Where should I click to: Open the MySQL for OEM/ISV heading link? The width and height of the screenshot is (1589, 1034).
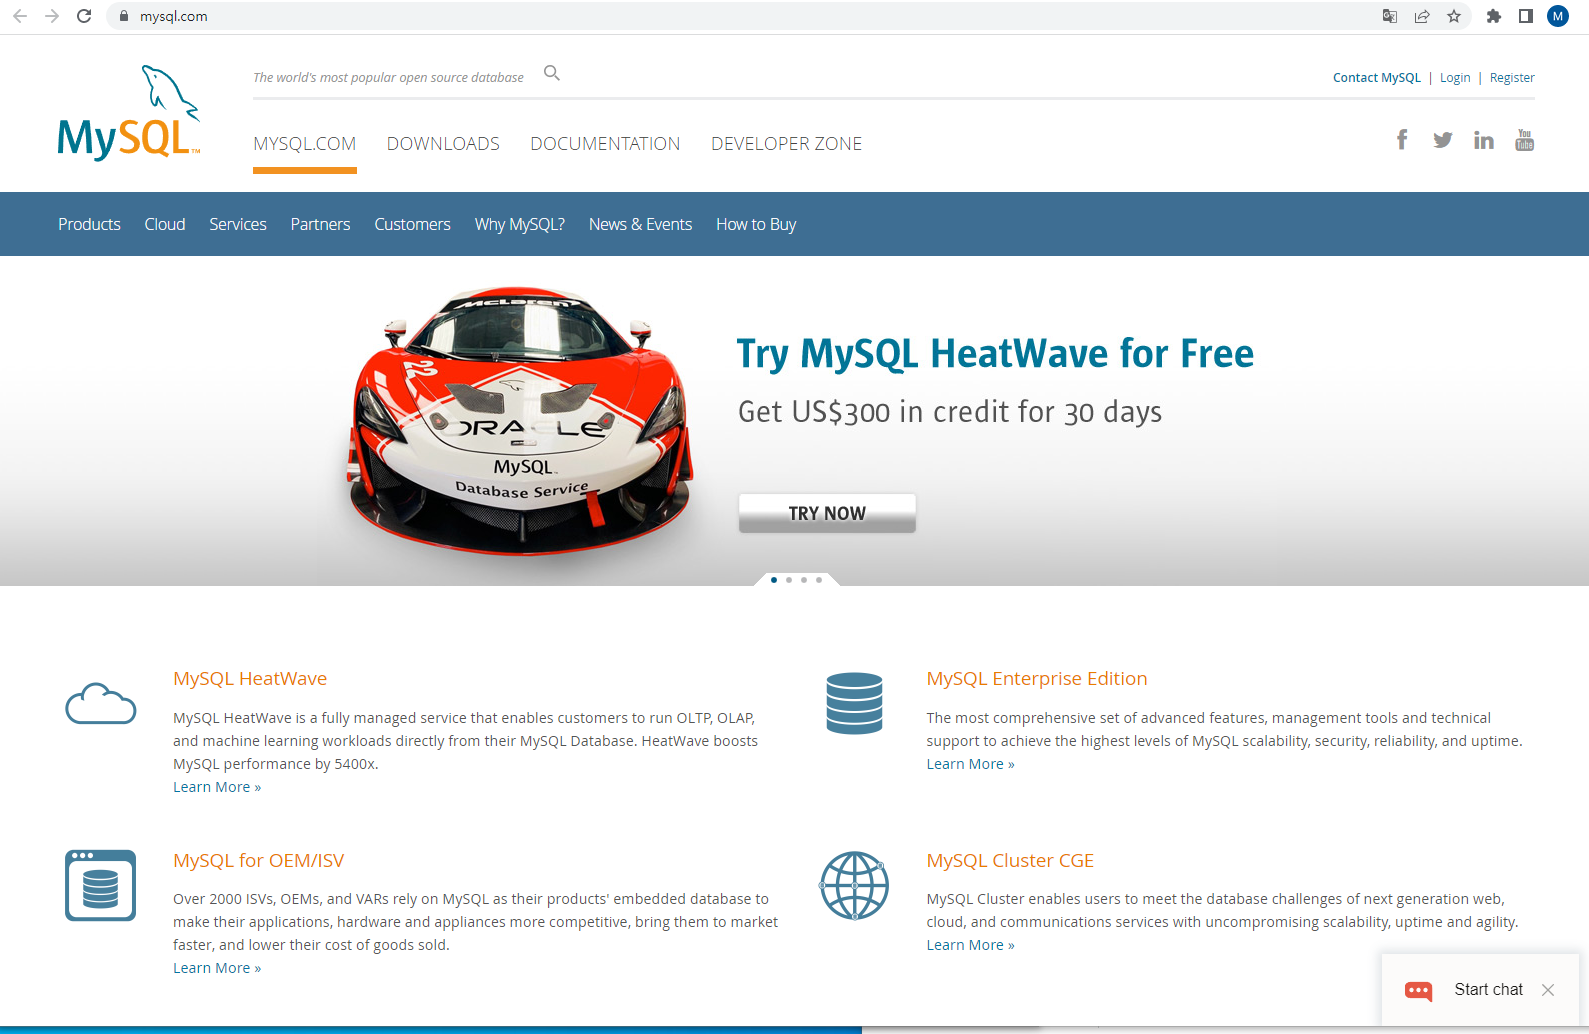(x=258, y=860)
